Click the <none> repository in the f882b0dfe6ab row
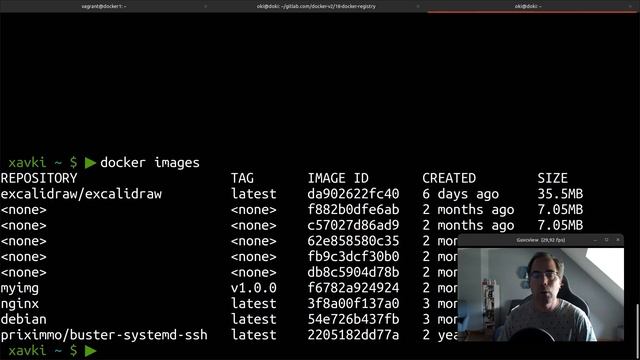The image size is (640, 360). click(x=23, y=210)
